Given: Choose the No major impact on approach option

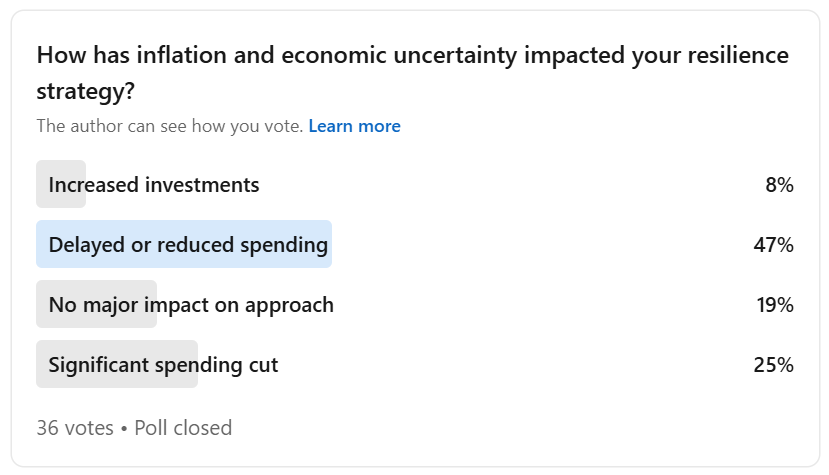Looking at the screenshot, I should [x=191, y=305].
